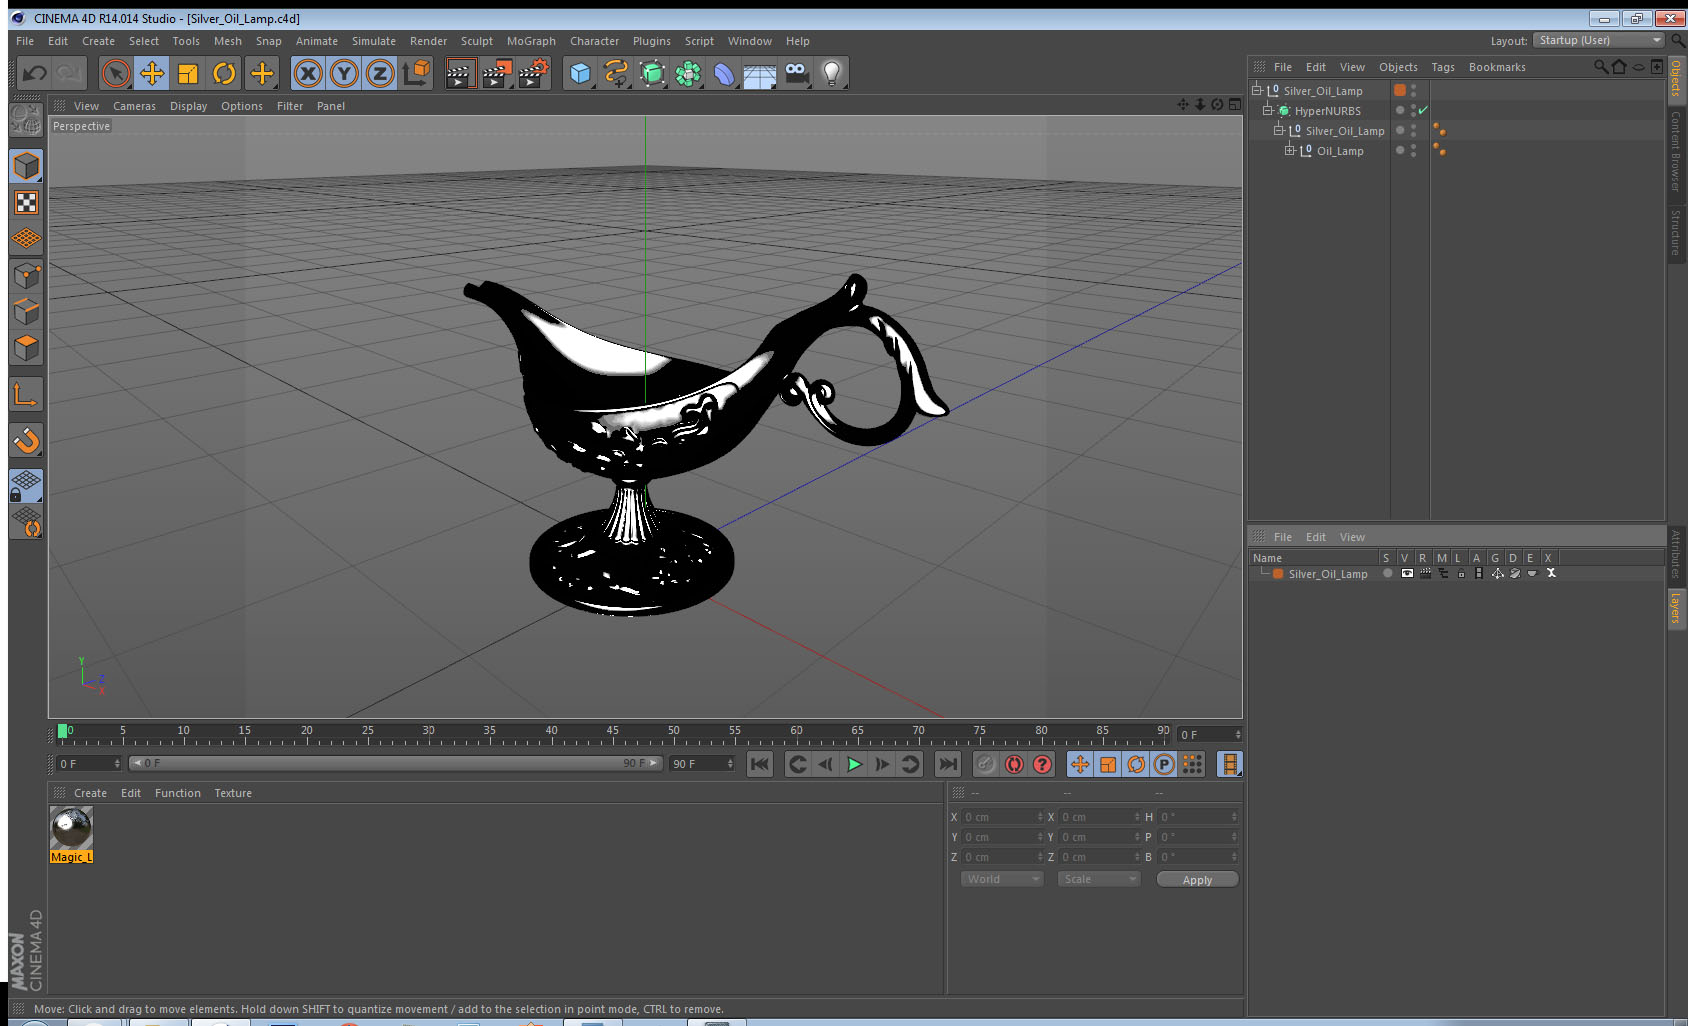1688x1026 pixels.
Task: Open the Render menu
Action: pyautogui.click(x=428, y=41)
